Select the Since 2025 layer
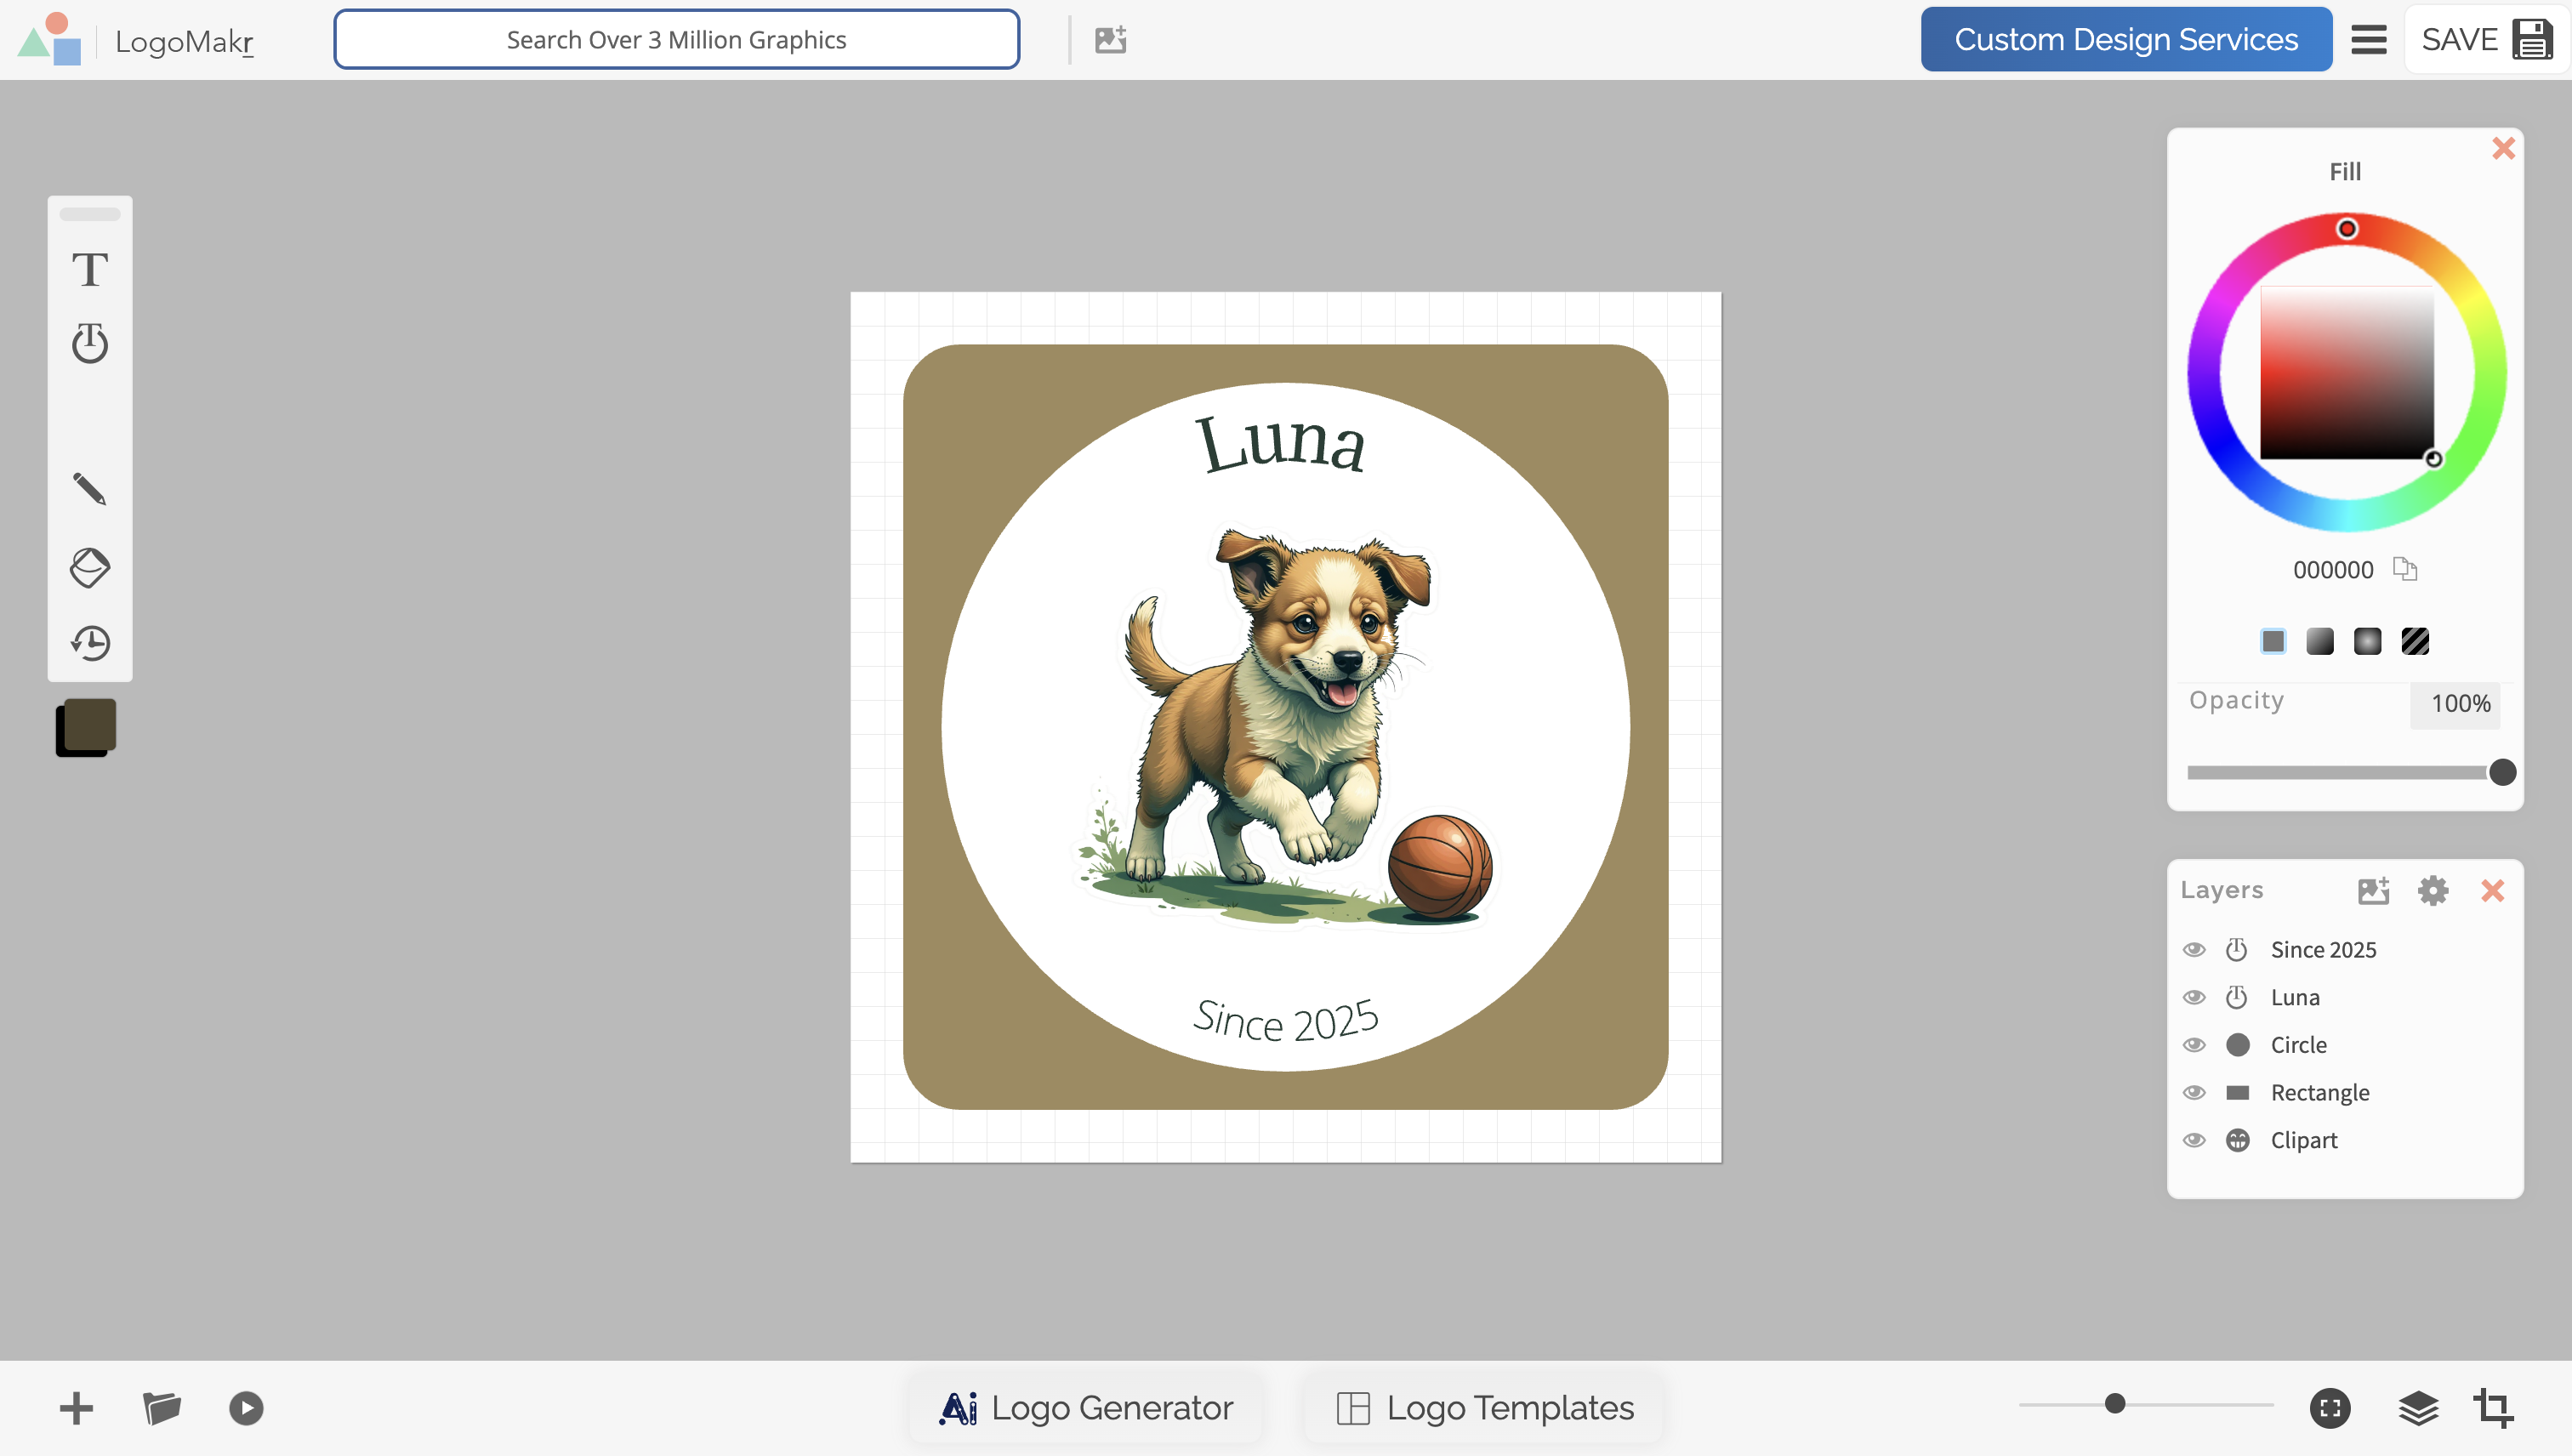This screenshot has width=2572, height=1456. (x=2323, y=949)
